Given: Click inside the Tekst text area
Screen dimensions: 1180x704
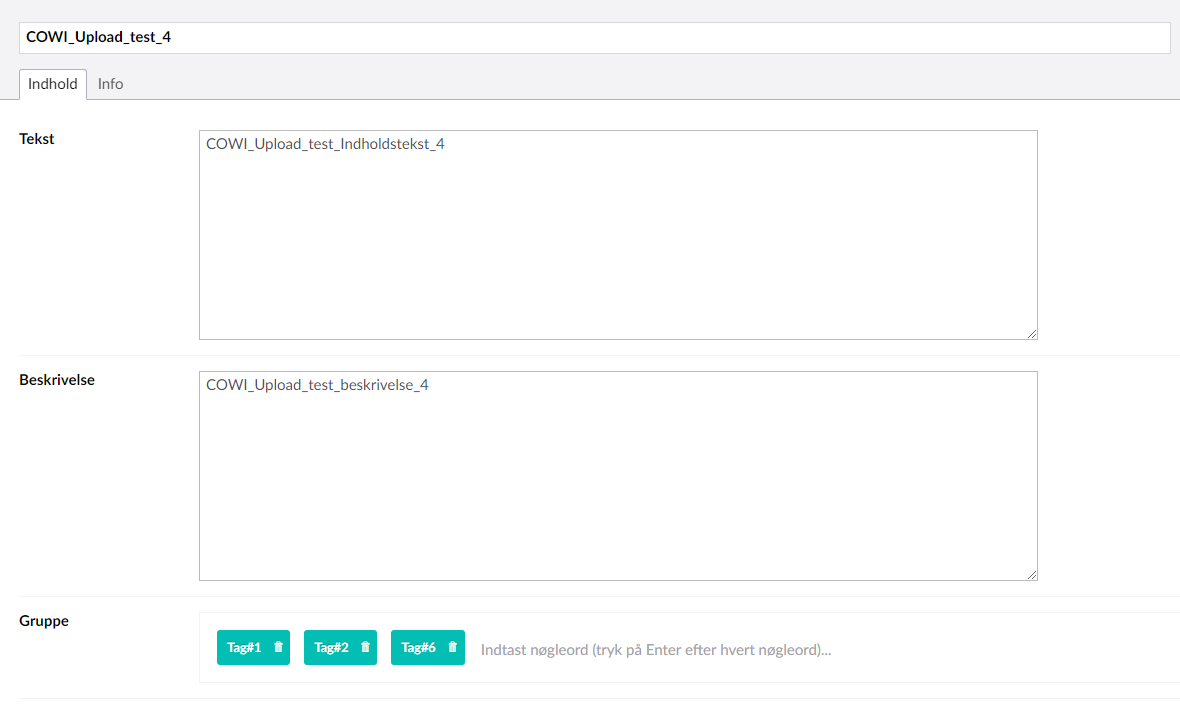Looking at the screenshot, I should pos(618,250).
